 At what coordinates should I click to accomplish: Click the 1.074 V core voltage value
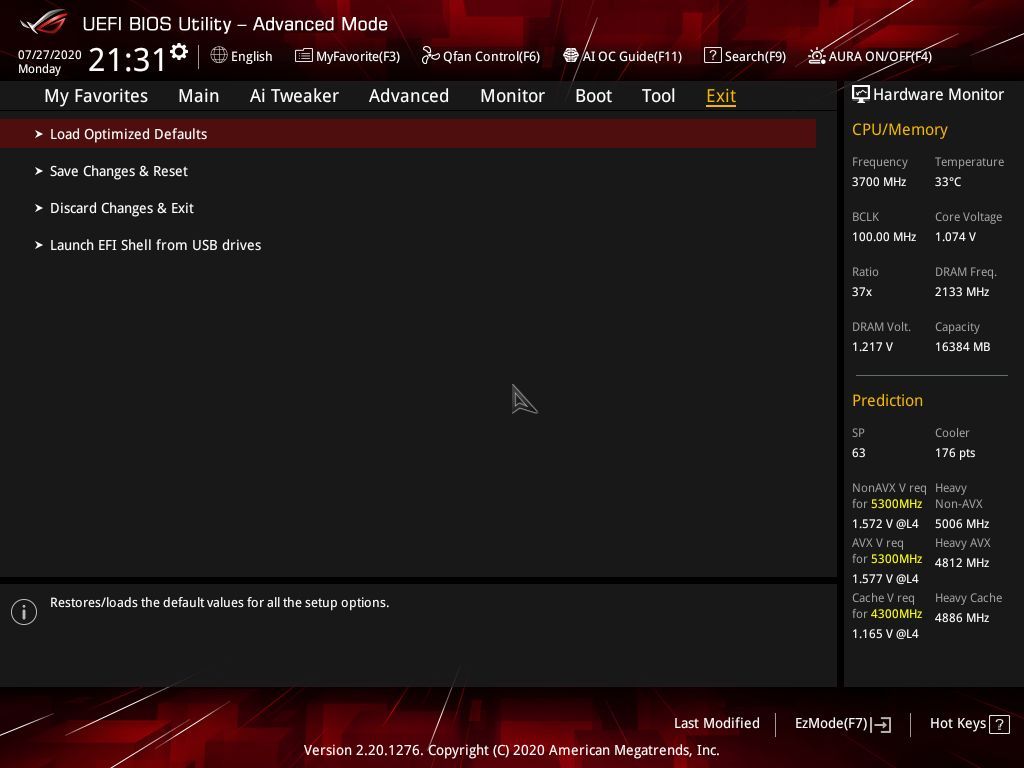pos(955,237)
